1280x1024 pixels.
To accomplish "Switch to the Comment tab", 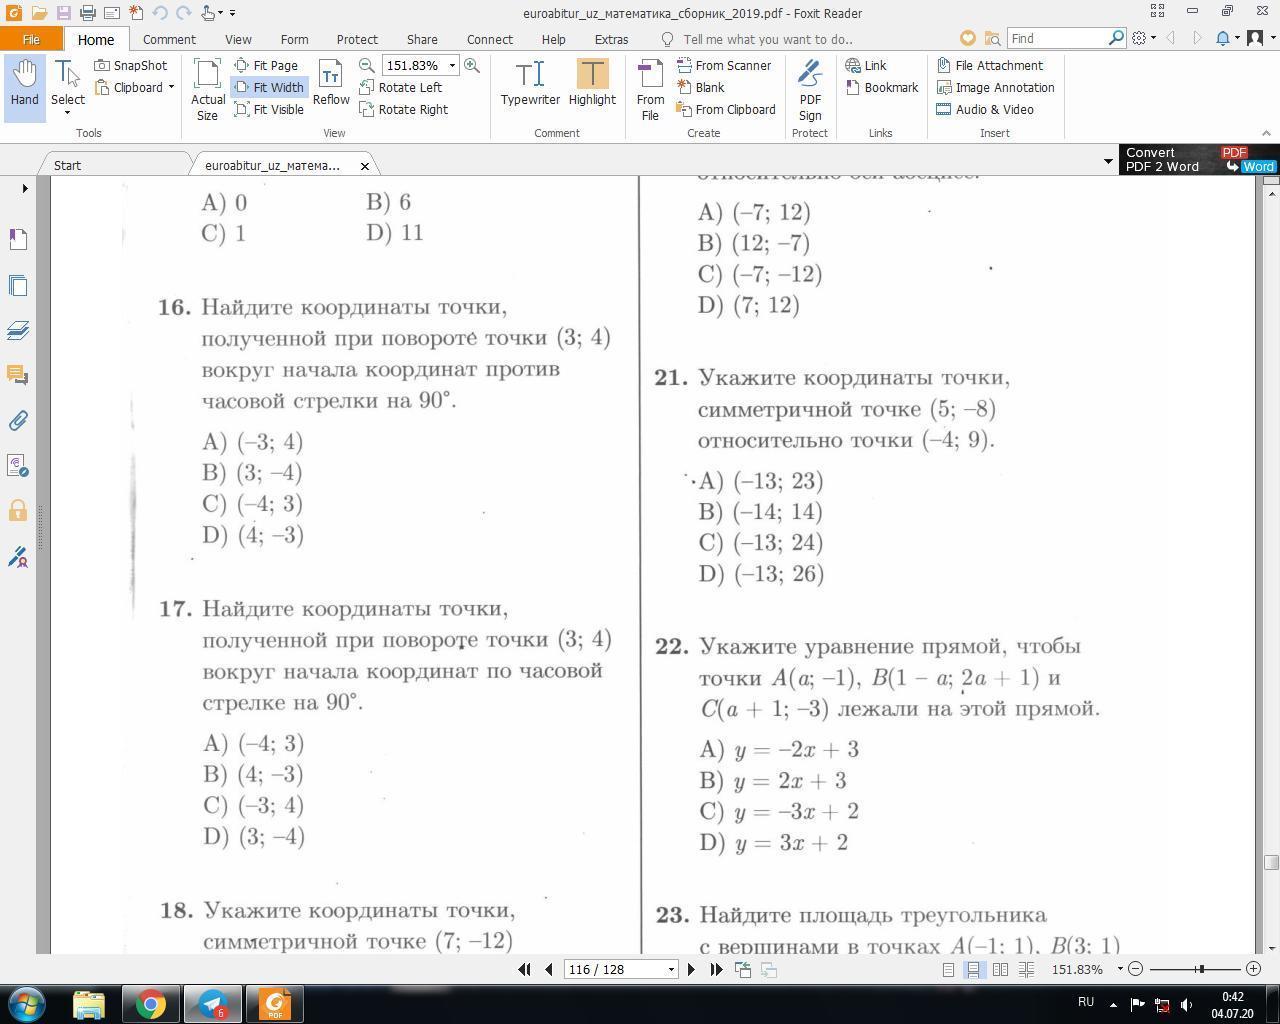I will (169, 39).
